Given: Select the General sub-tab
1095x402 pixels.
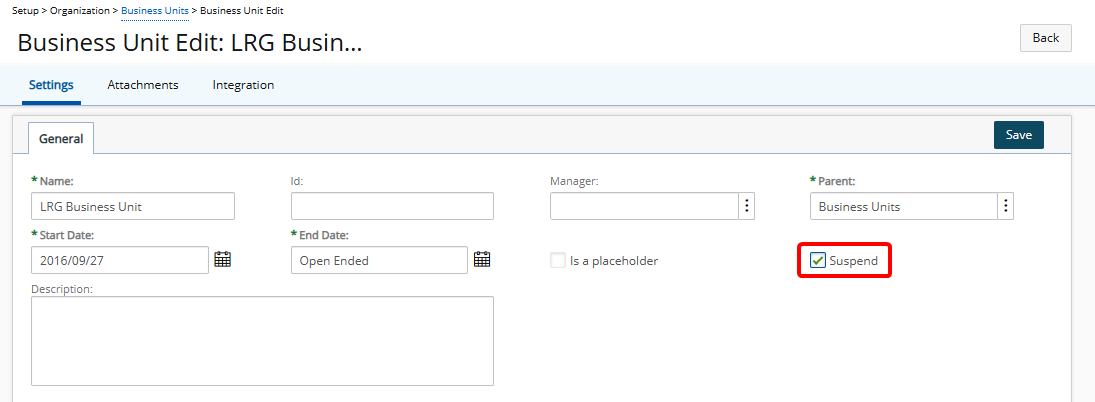Looking at the screenshot, I should point(61,138).
